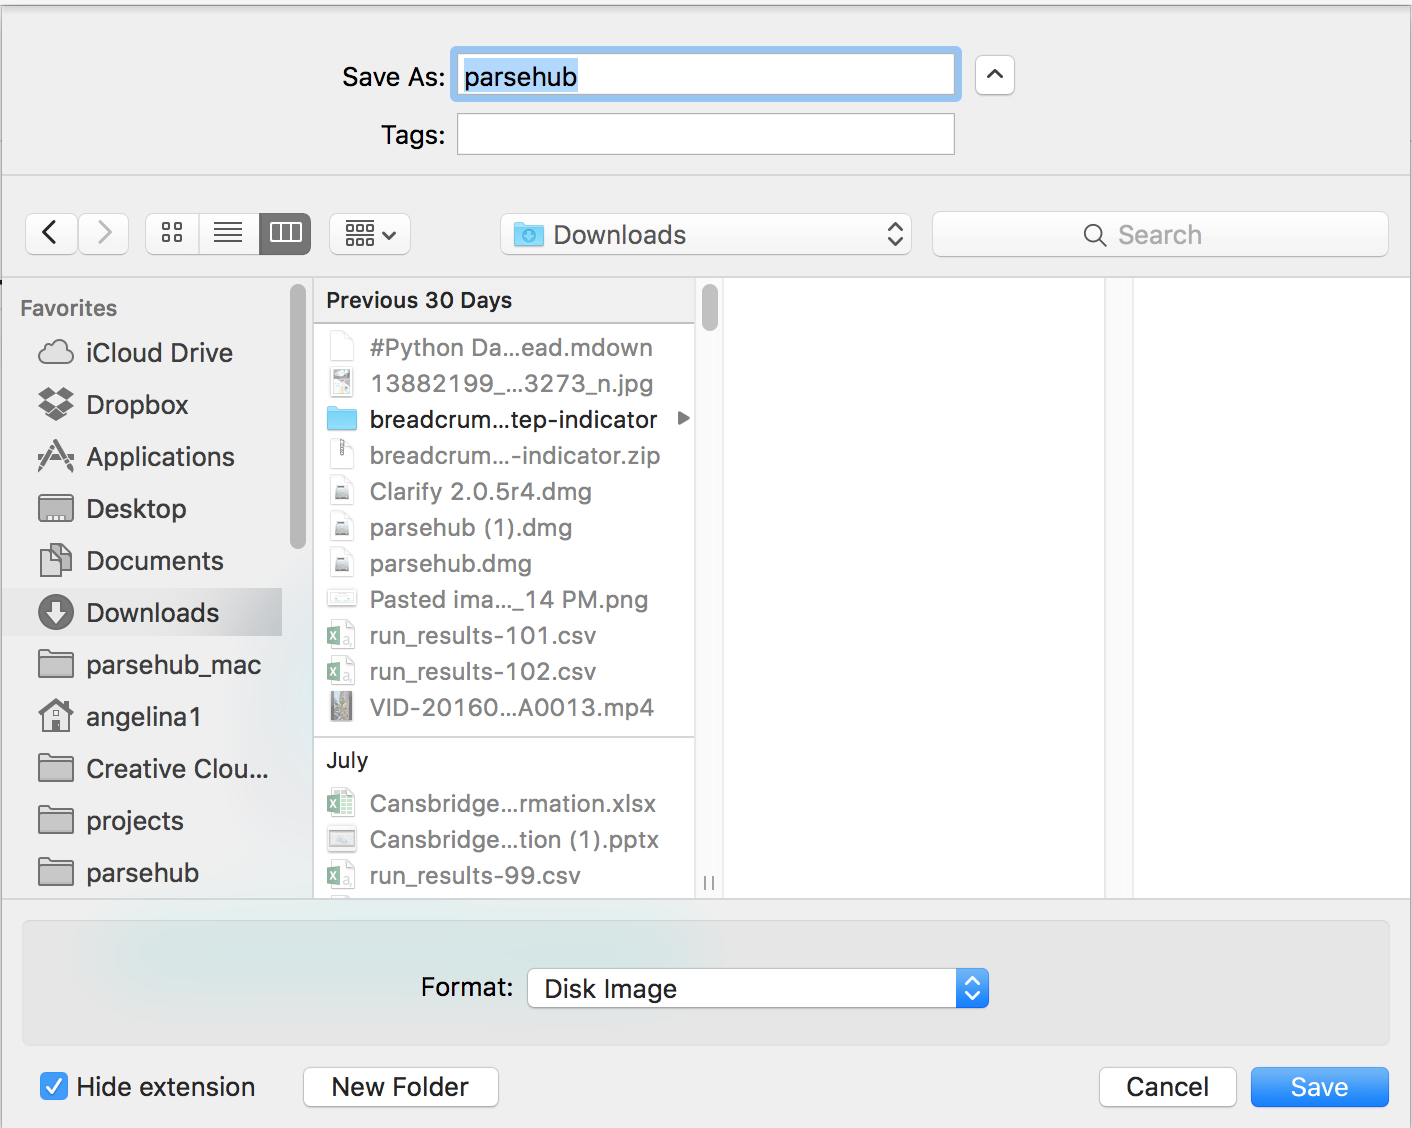Screen dimensions: 1412x1128
Task: Select the breadcrum...tep-indicator folder
Action: tap(504, 419)
